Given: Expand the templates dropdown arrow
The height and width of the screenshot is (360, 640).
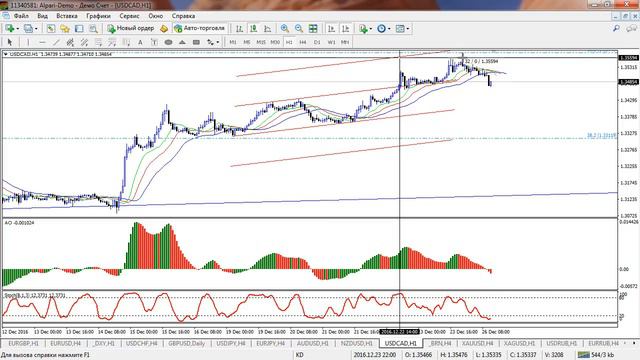Looking at the screenshot, I should pos(408,29).
